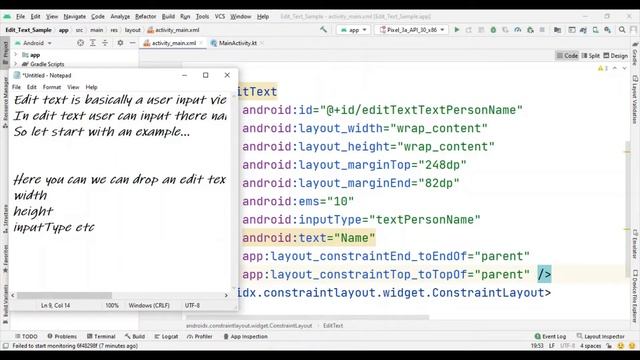This screenshot has width=640, height=360.
Task: Open the Emulator side panel
Action: pos(635,243)
